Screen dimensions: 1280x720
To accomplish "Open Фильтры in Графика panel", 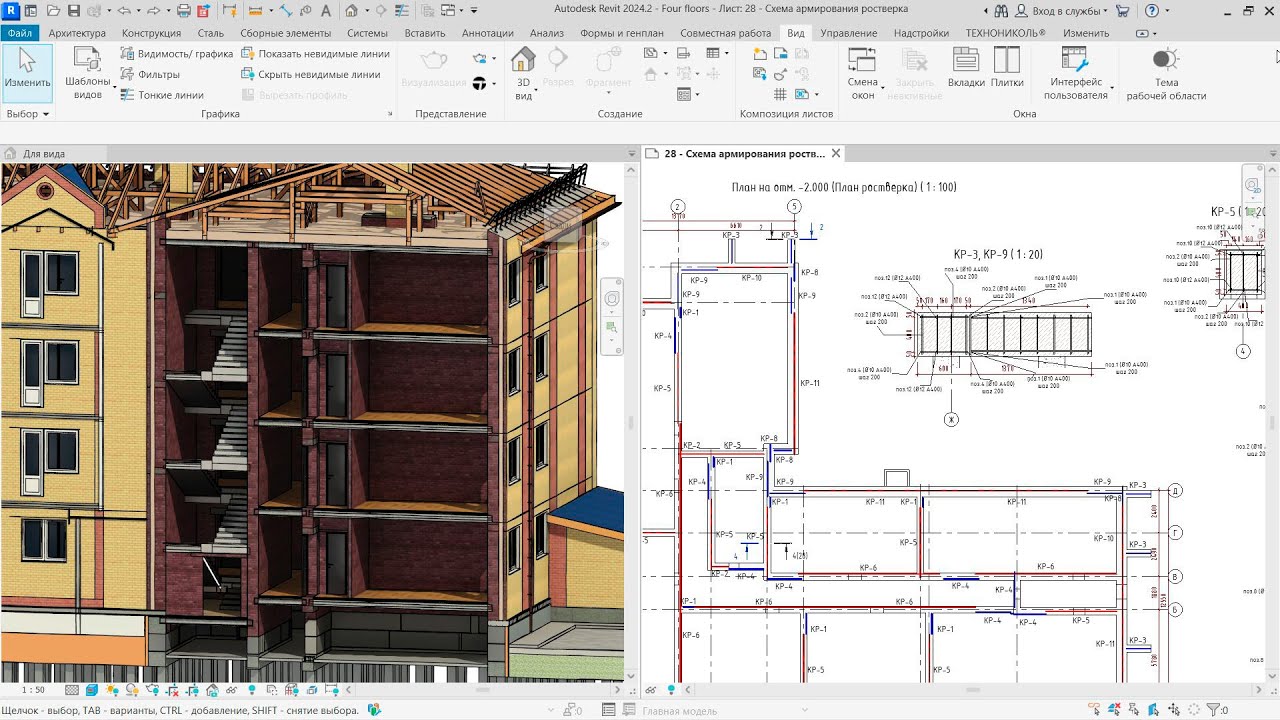I will click(x=151, y=74).
